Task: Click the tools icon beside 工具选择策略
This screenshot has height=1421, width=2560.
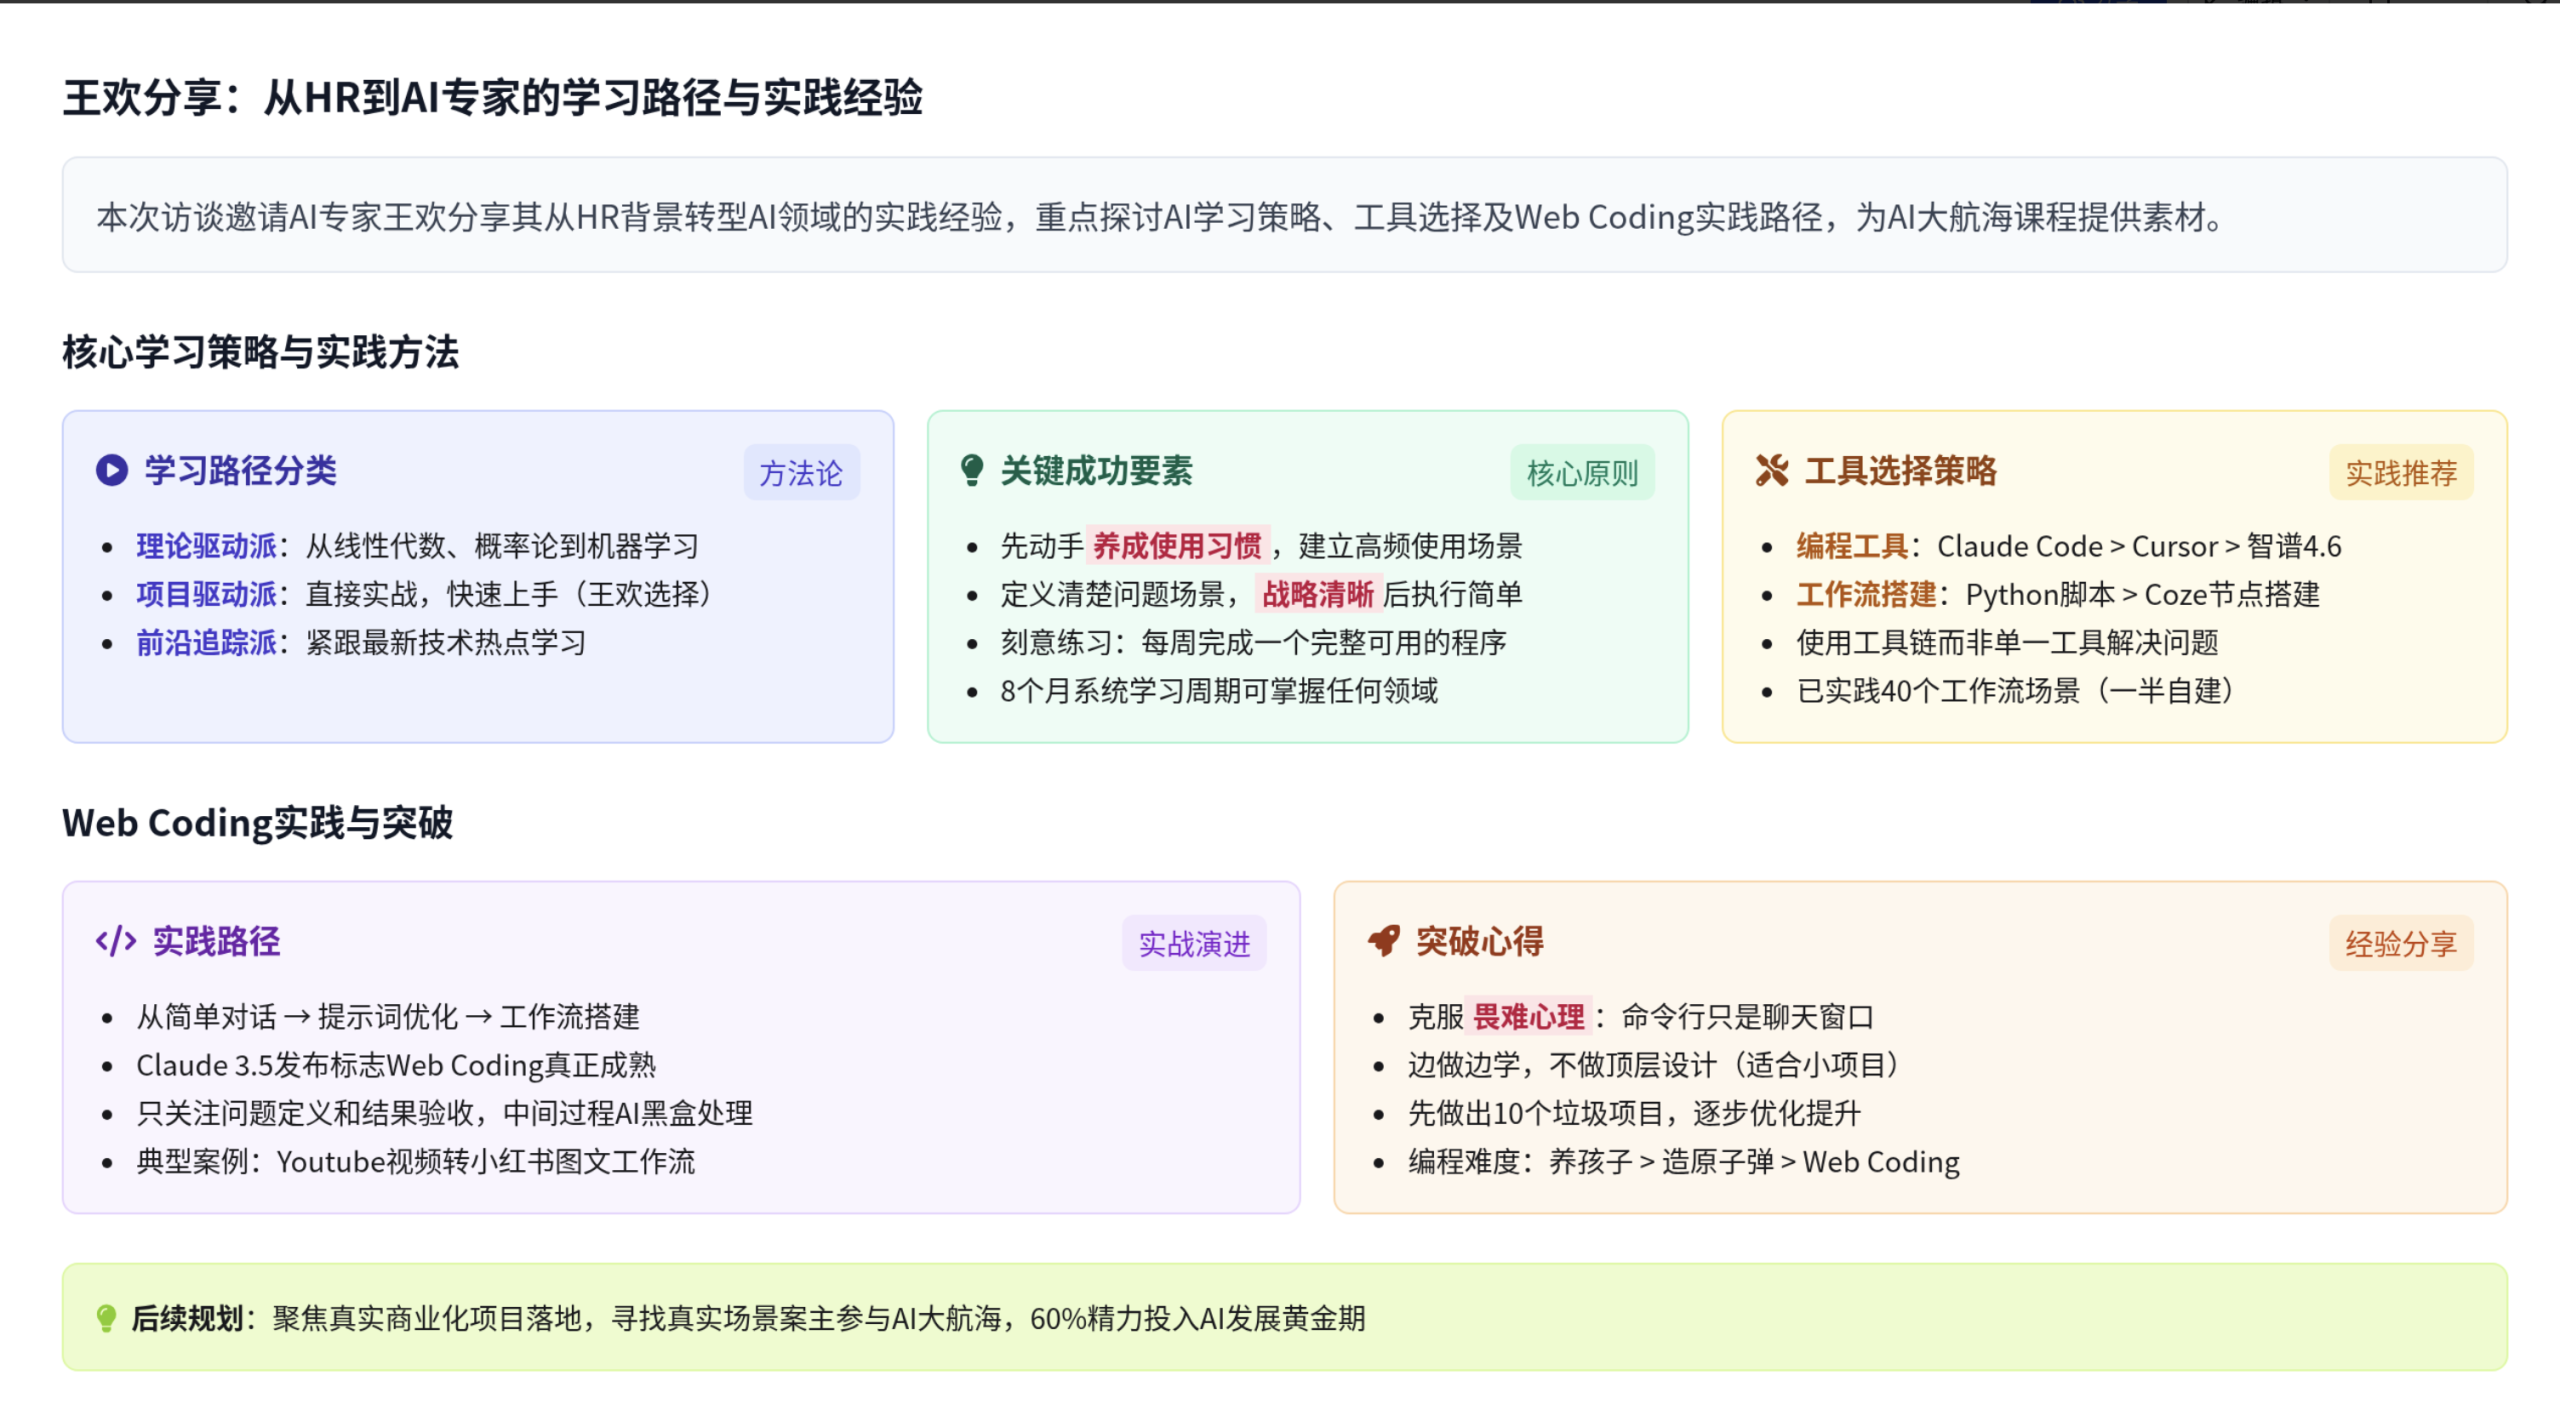Action: tap(1771, 470)
